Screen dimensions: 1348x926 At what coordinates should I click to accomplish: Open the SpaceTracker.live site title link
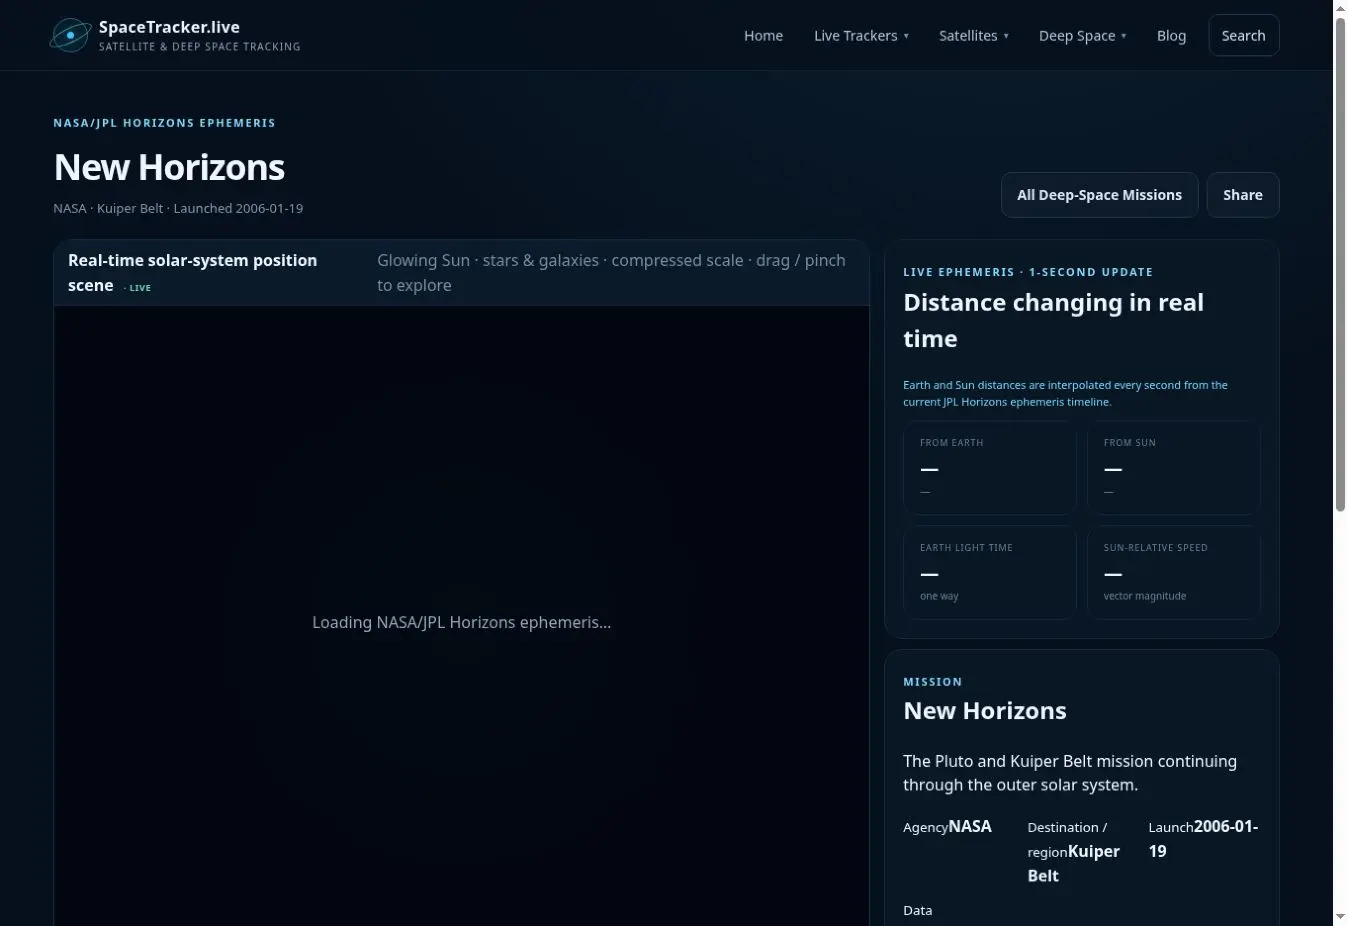(169, 27)
